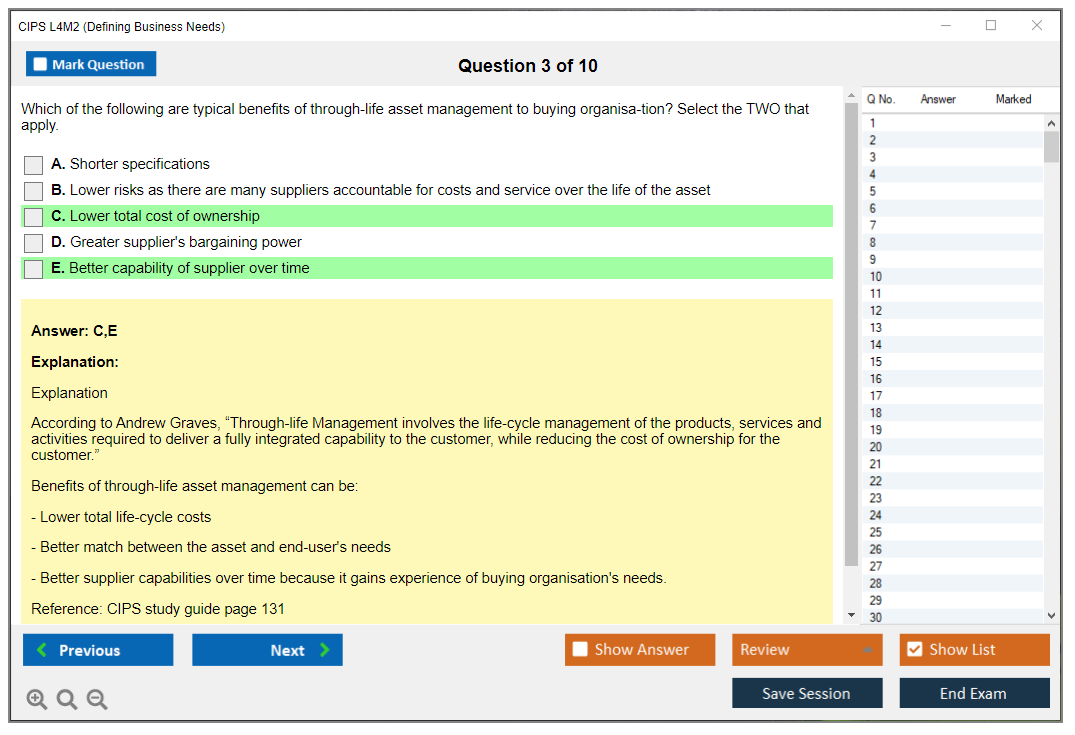Image resolution: width=1075 pixels, height=735 pixels.
Task: Select option C Lower total cost checkbox
Action: click(x=34, y=217)
